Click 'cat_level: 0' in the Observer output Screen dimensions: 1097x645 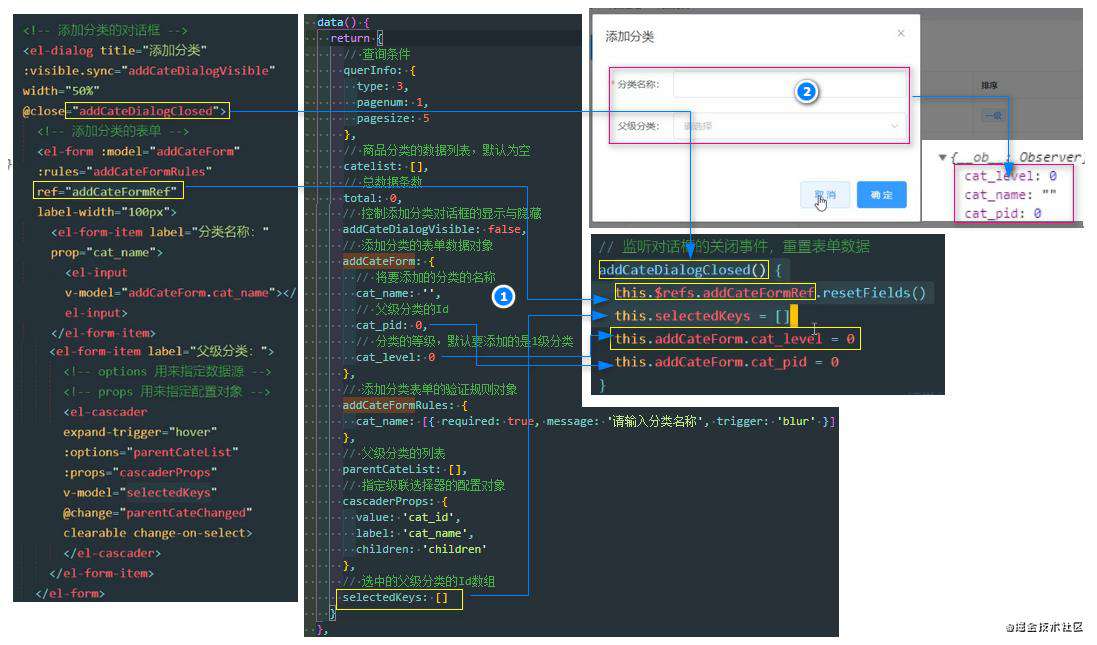[x=1010, y=176]
